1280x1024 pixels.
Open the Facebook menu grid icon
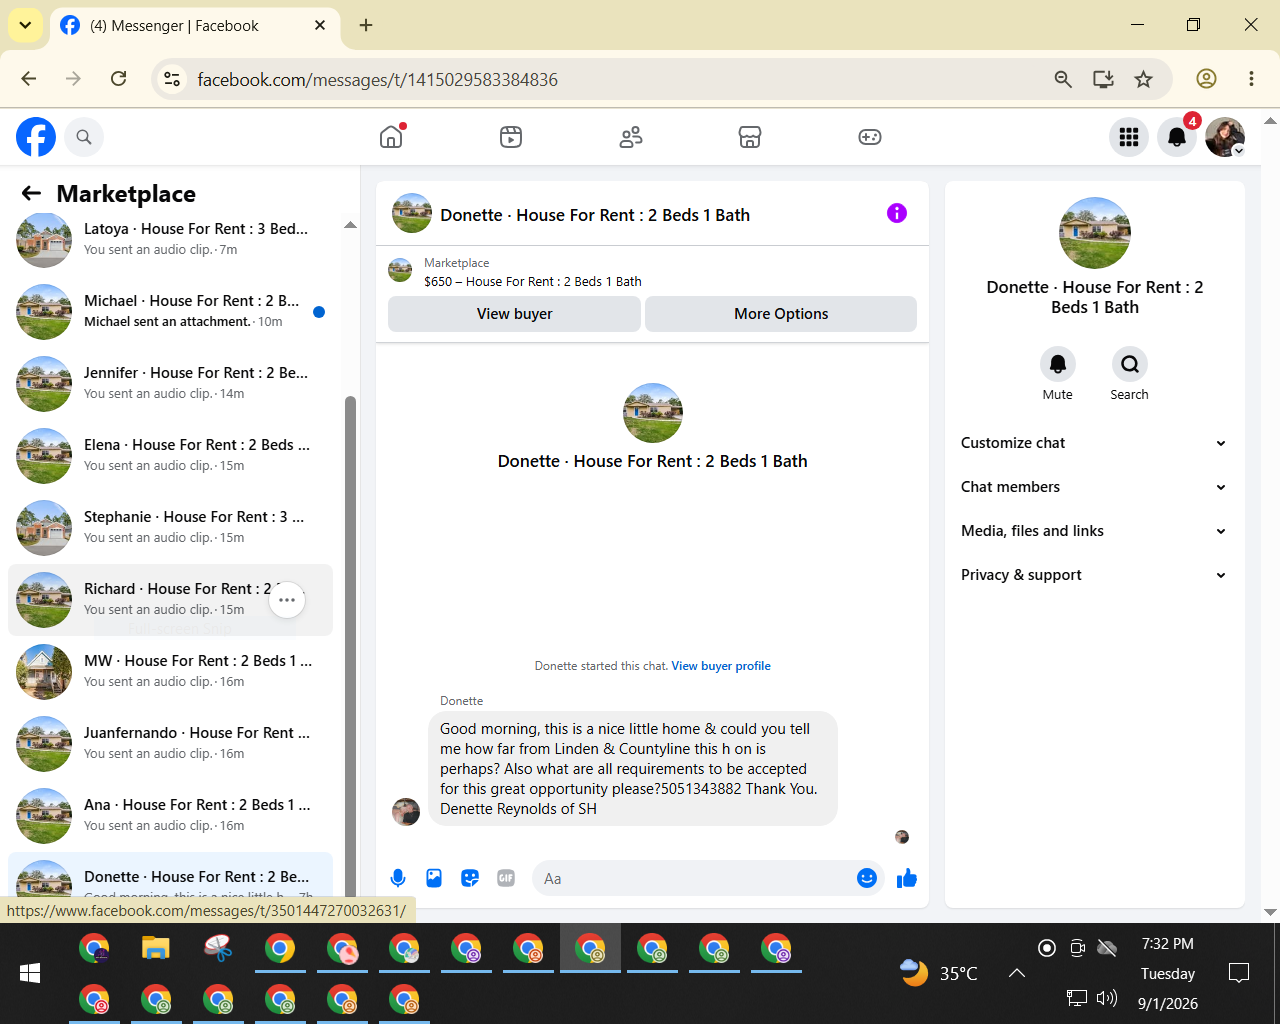tap(1129, 137)
